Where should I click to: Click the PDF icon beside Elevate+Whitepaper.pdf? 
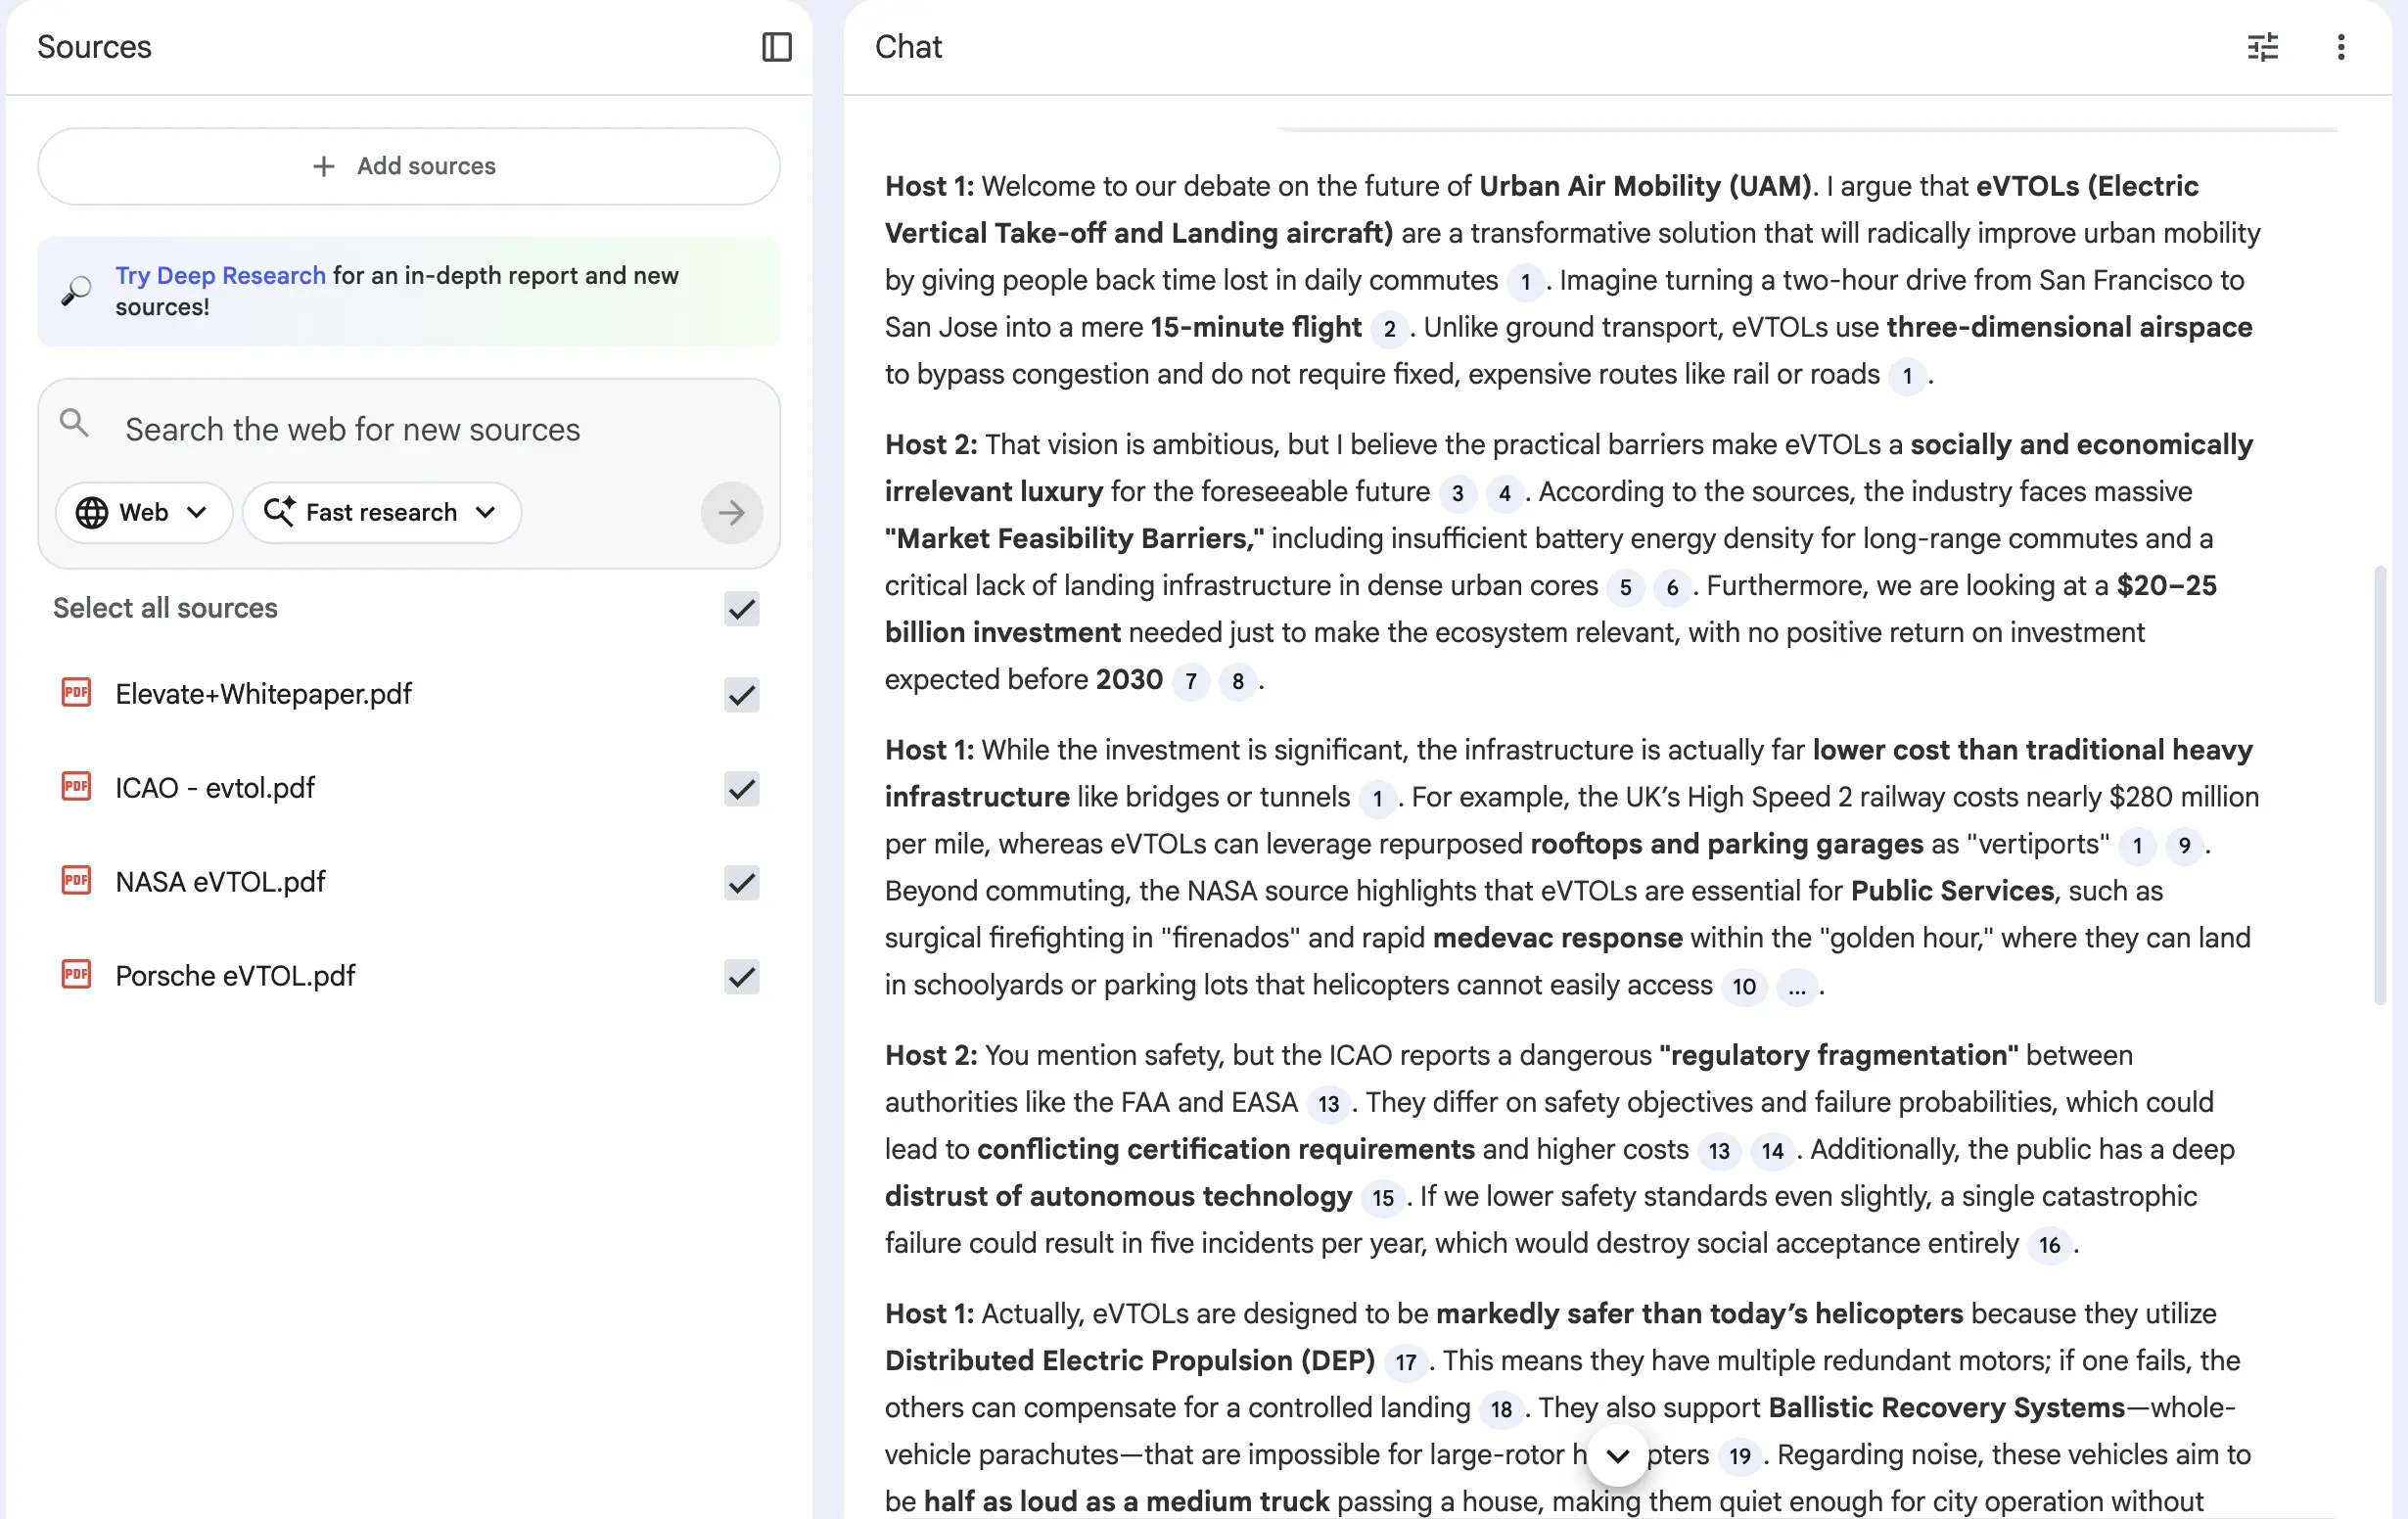76,693
